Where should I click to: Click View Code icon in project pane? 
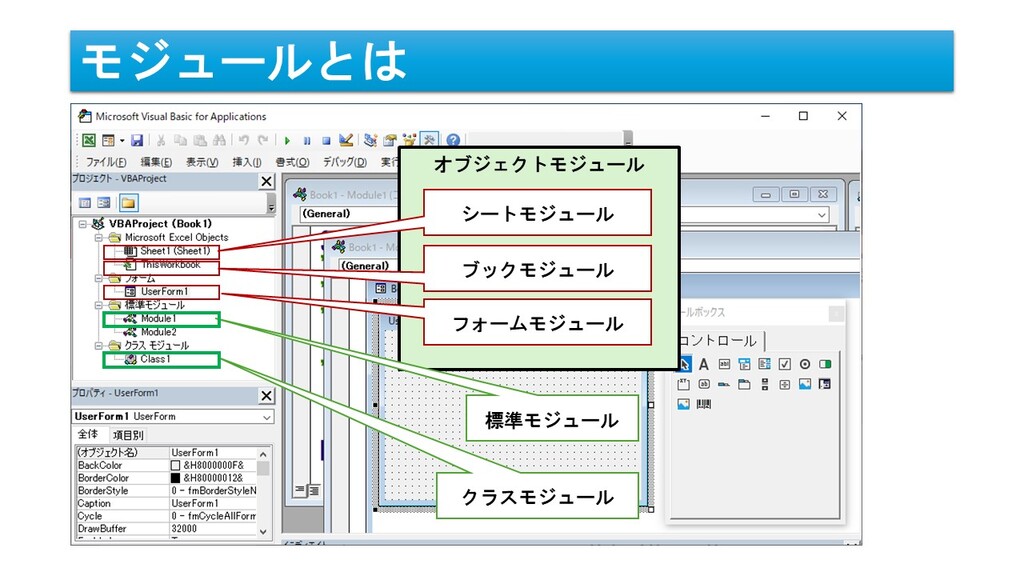pyautogui.click(x=85, y=203)
